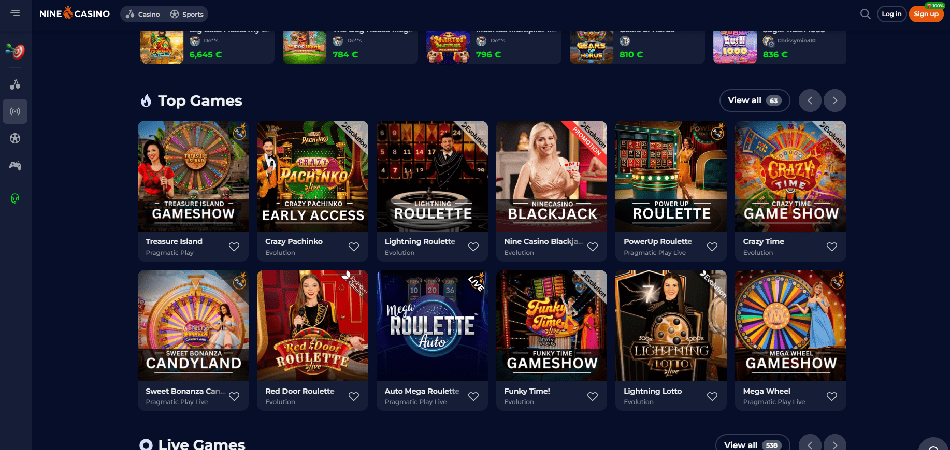The width and height of the screenshot is (950, 450).
Task: Open the dartboard promotions sidebar icon
Action: pos(15,51)
